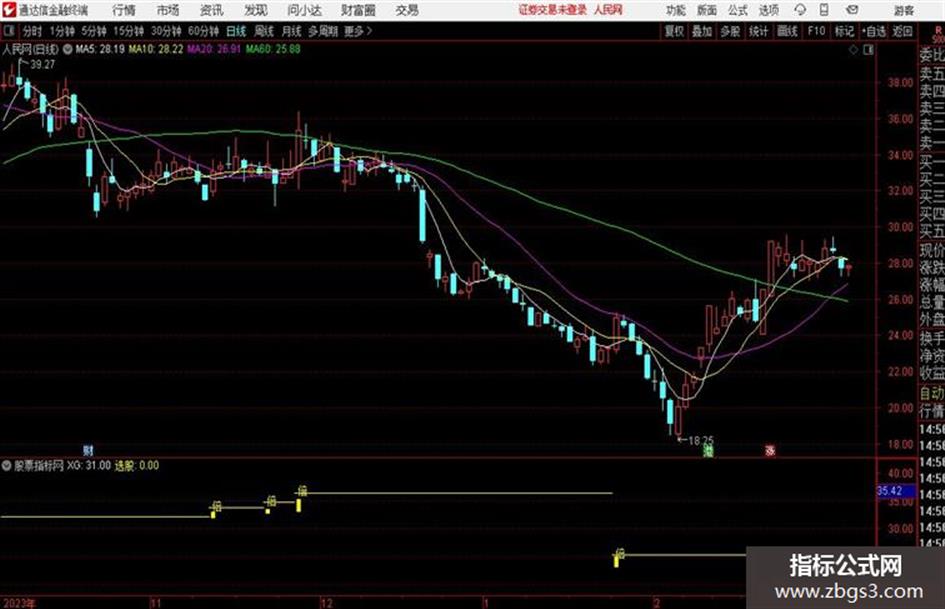945x609 pixels.
Task: Click the mobile phone icon in title bar
Action: (824, 10)
